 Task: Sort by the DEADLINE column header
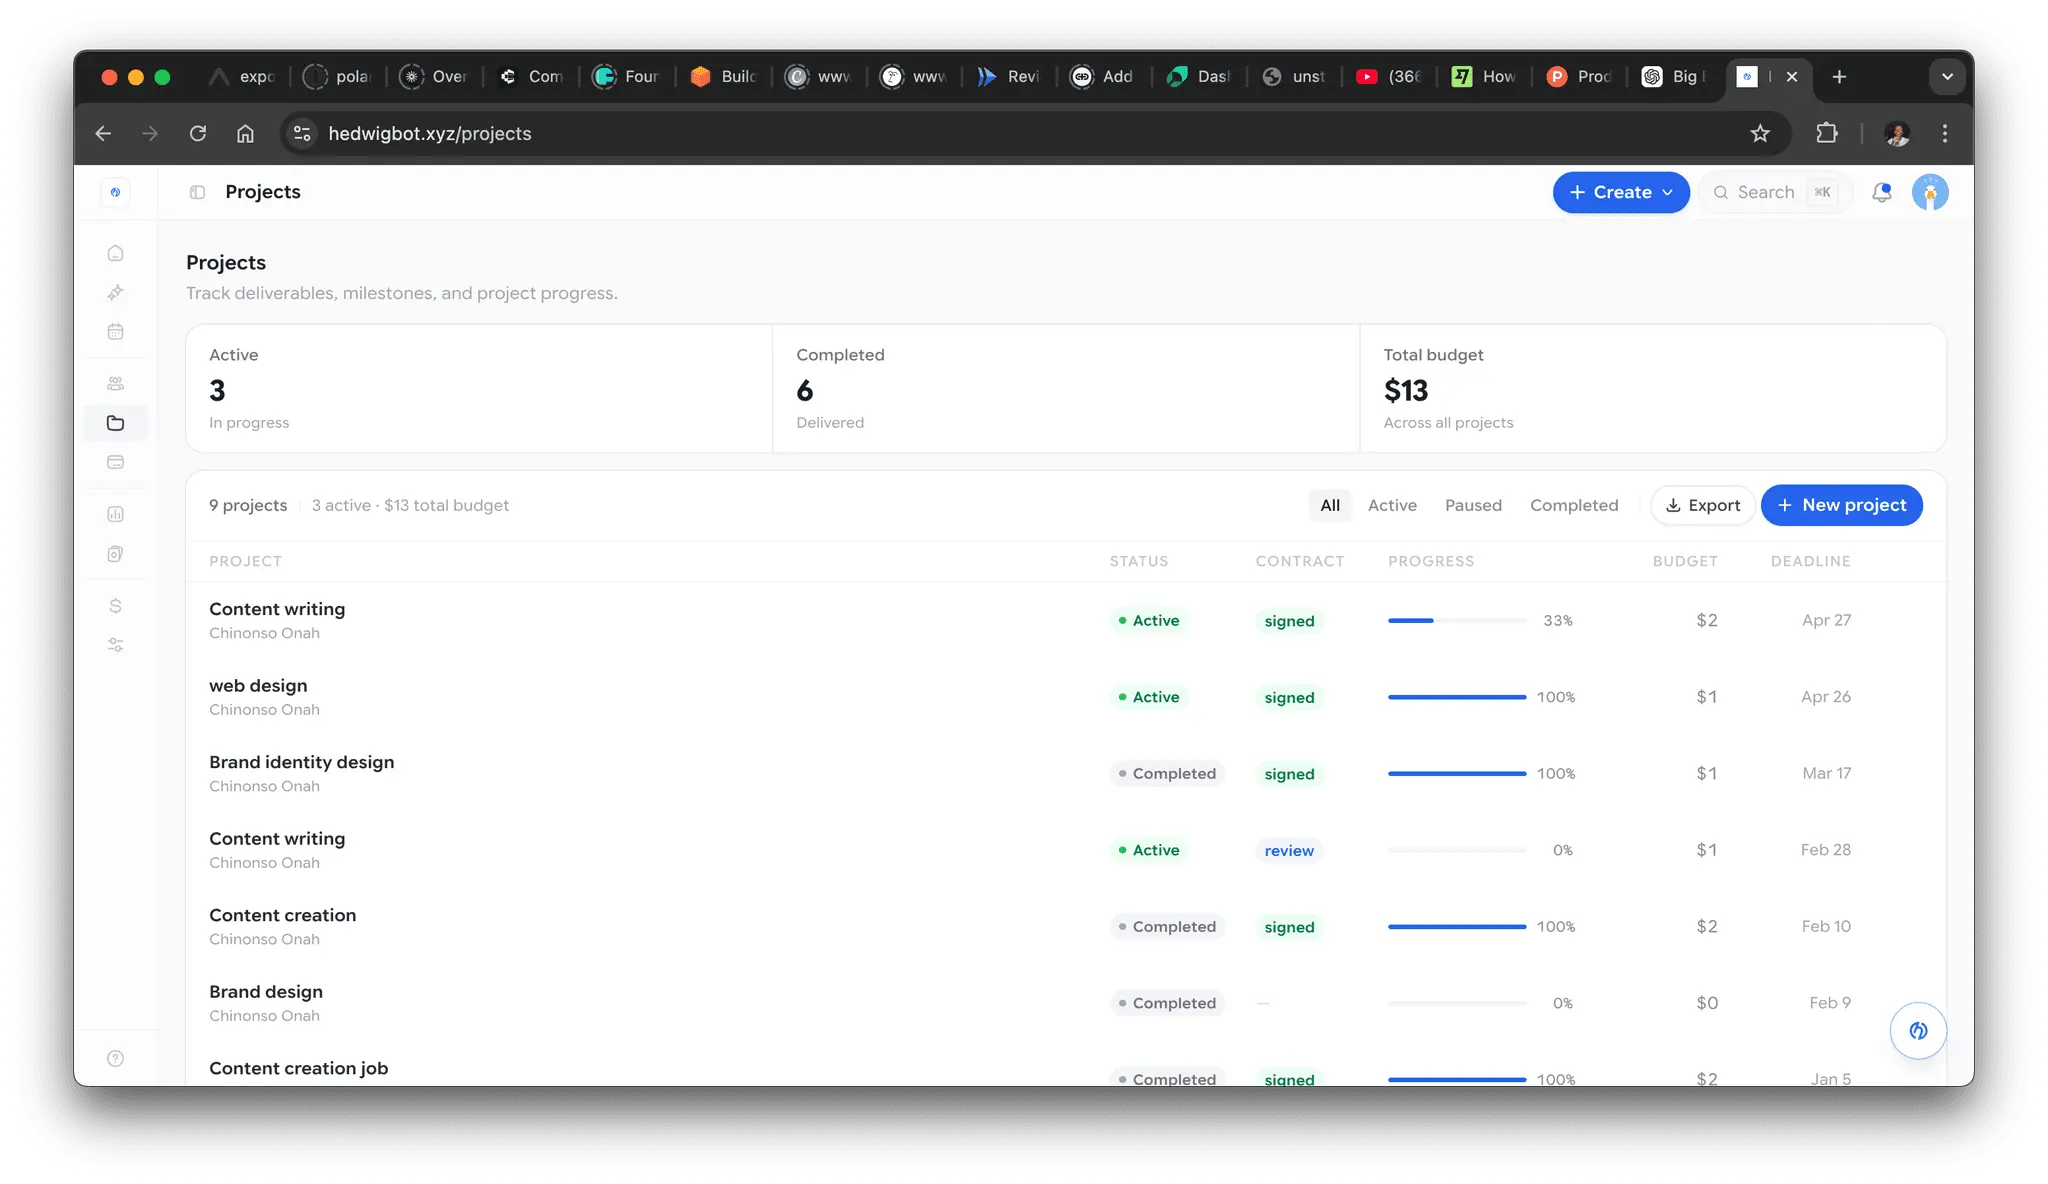click(x=1810, y=561)
